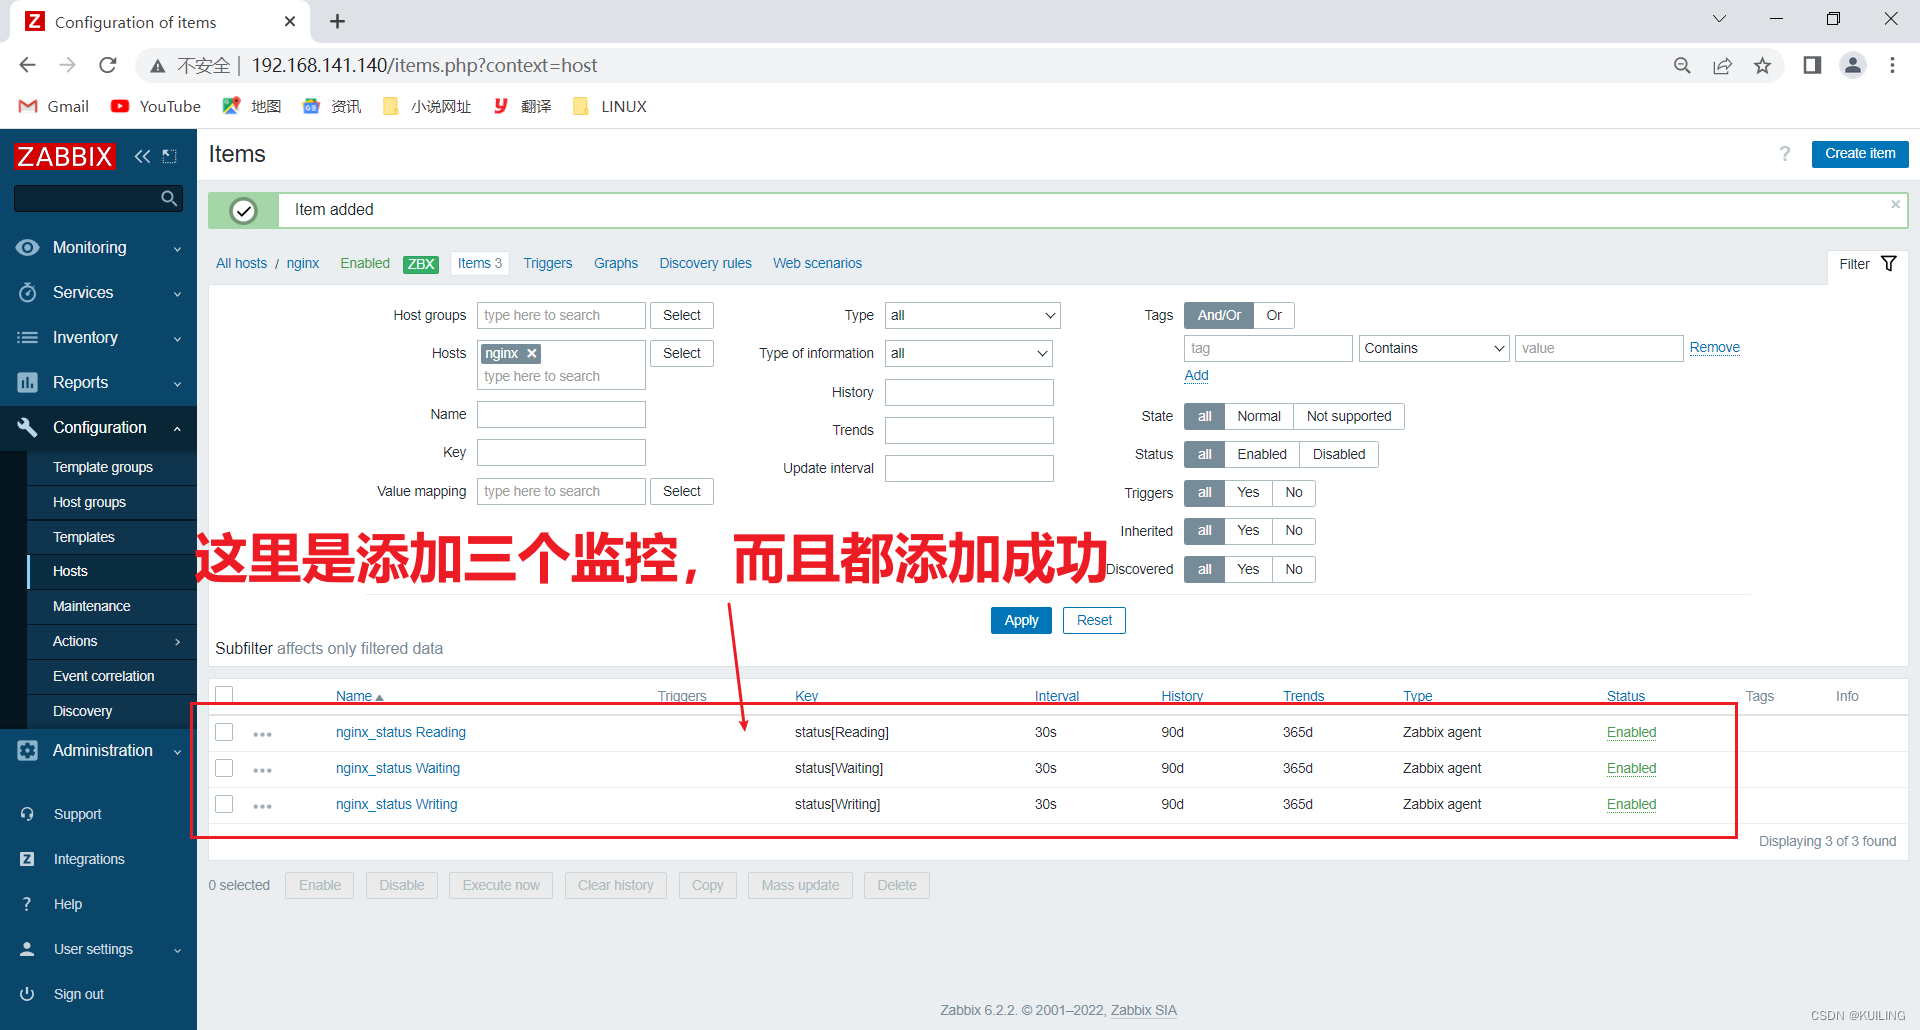
Task: Open Host groups in Configuration menu
Action: [x=89, y=502]
